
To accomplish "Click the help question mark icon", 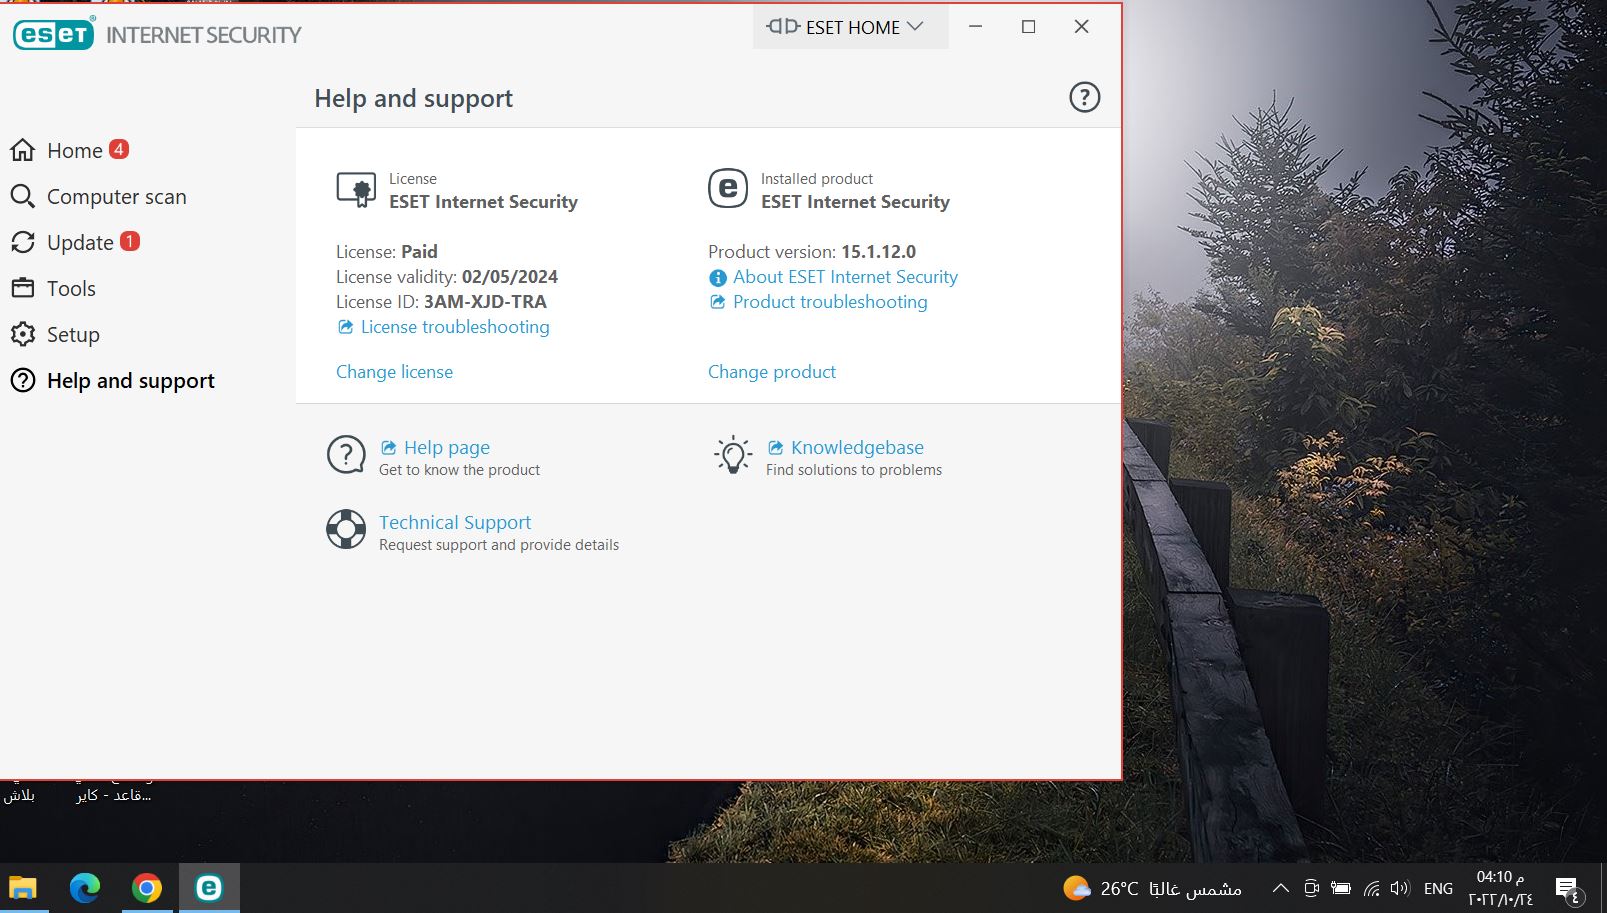I will [1084, 97].
